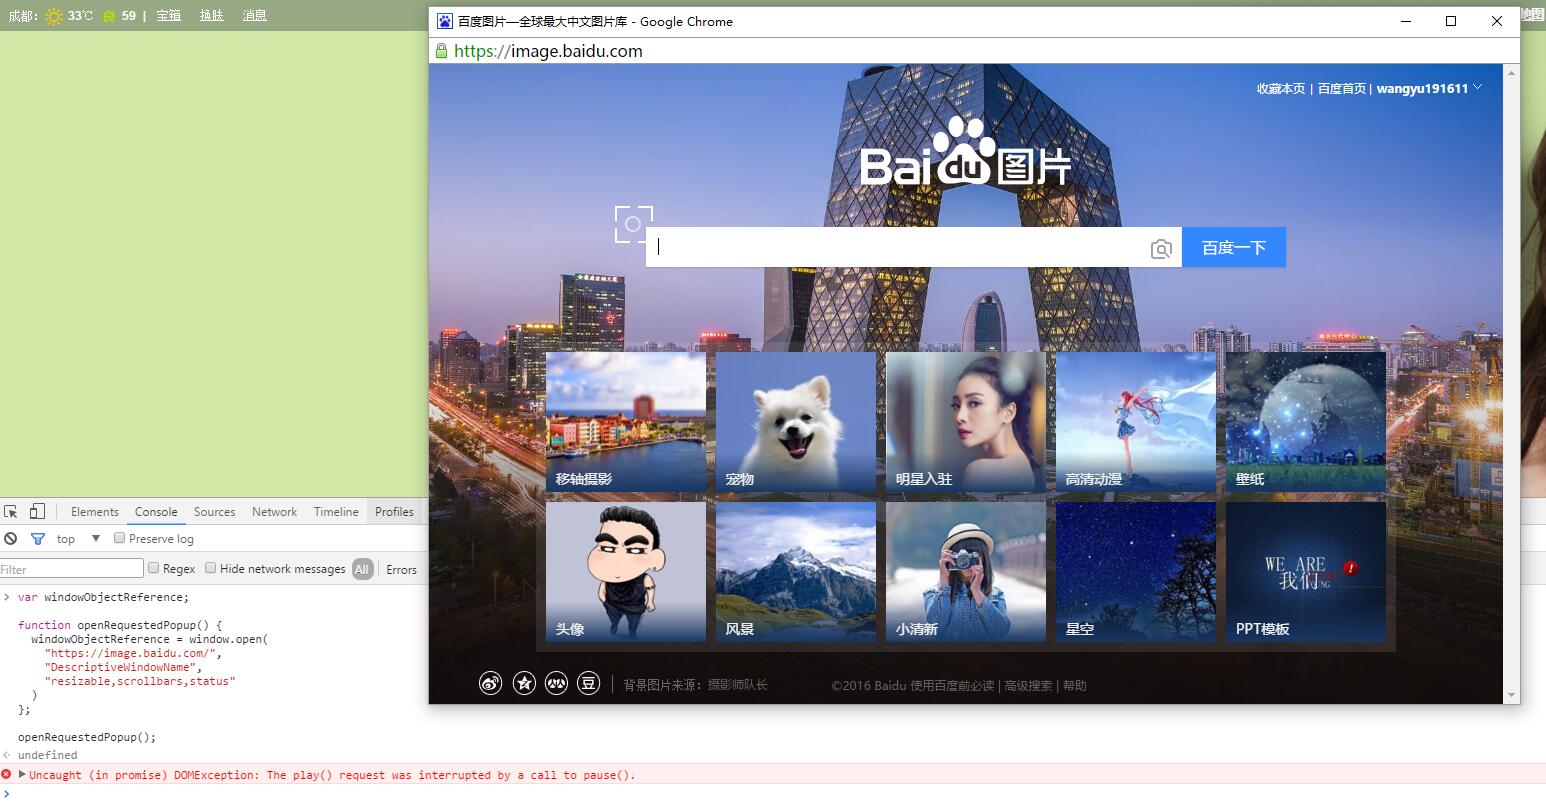
Task: Toggle the device emulation icon in DevTools
Action: 37,510
